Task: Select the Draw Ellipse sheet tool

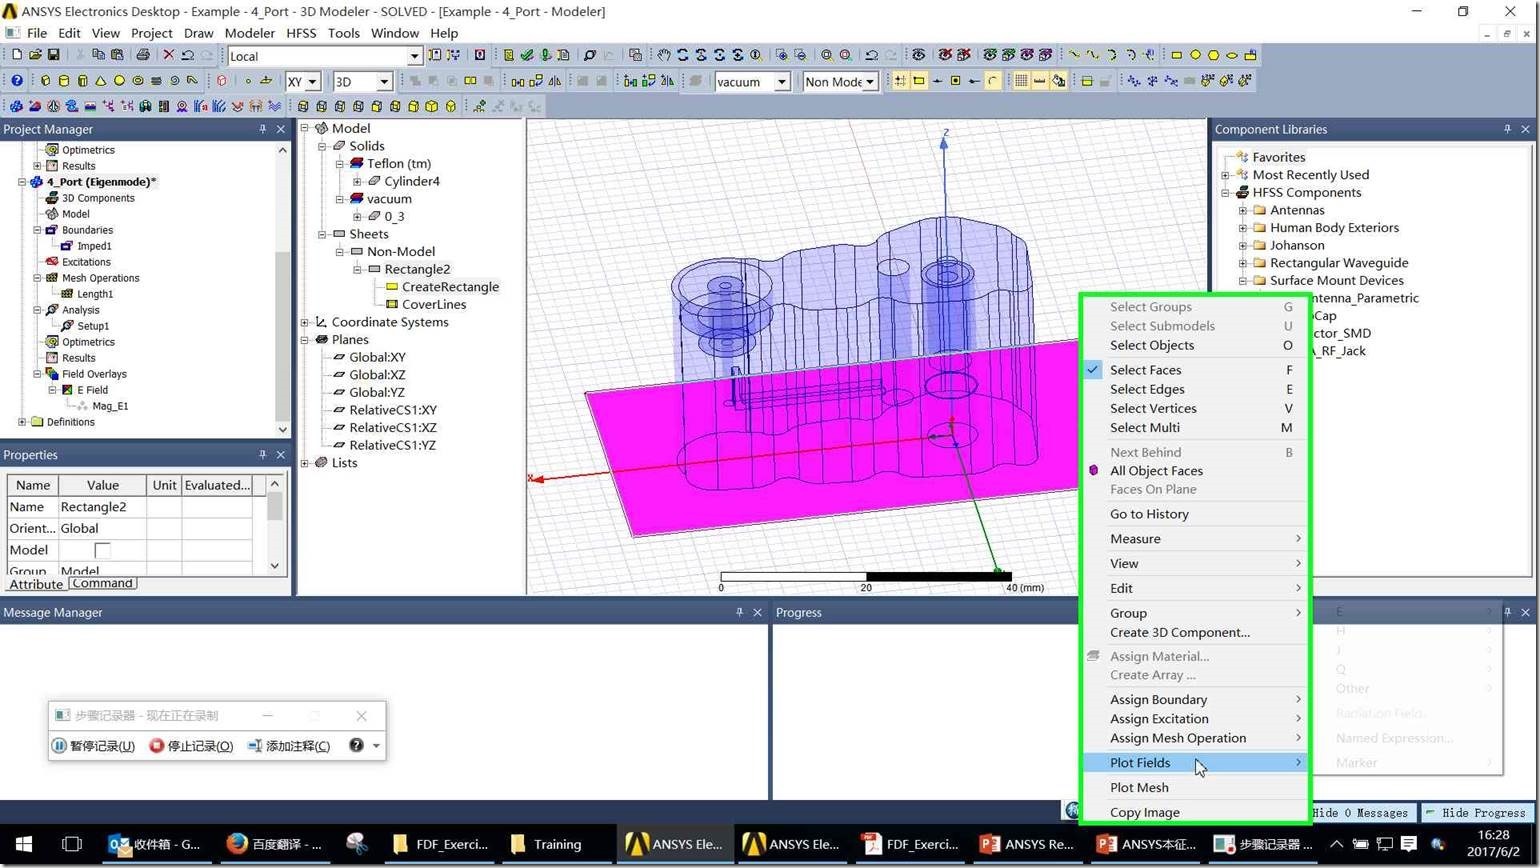Action: (1232, 55)
